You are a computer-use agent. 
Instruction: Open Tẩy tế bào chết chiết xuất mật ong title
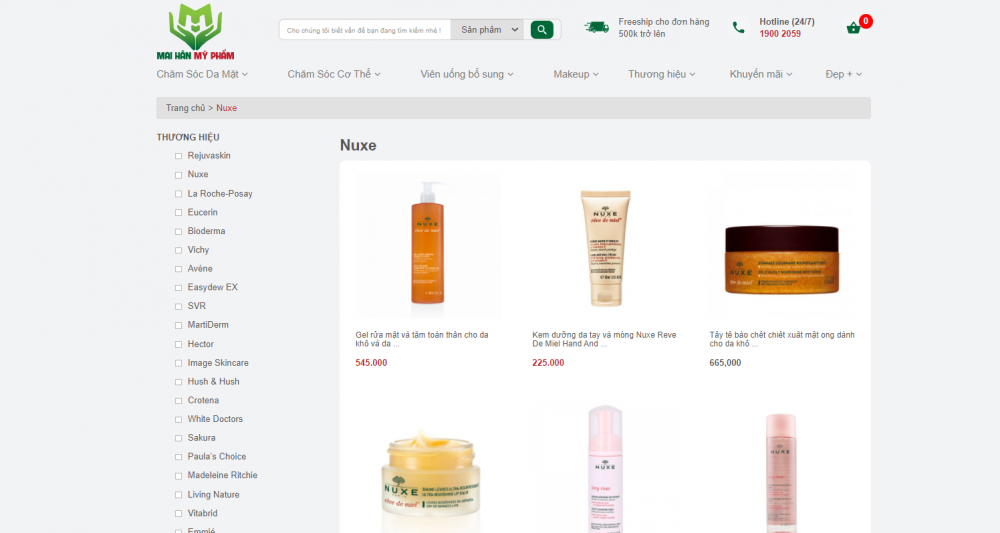pyautogui.click(x=782, y=339)
